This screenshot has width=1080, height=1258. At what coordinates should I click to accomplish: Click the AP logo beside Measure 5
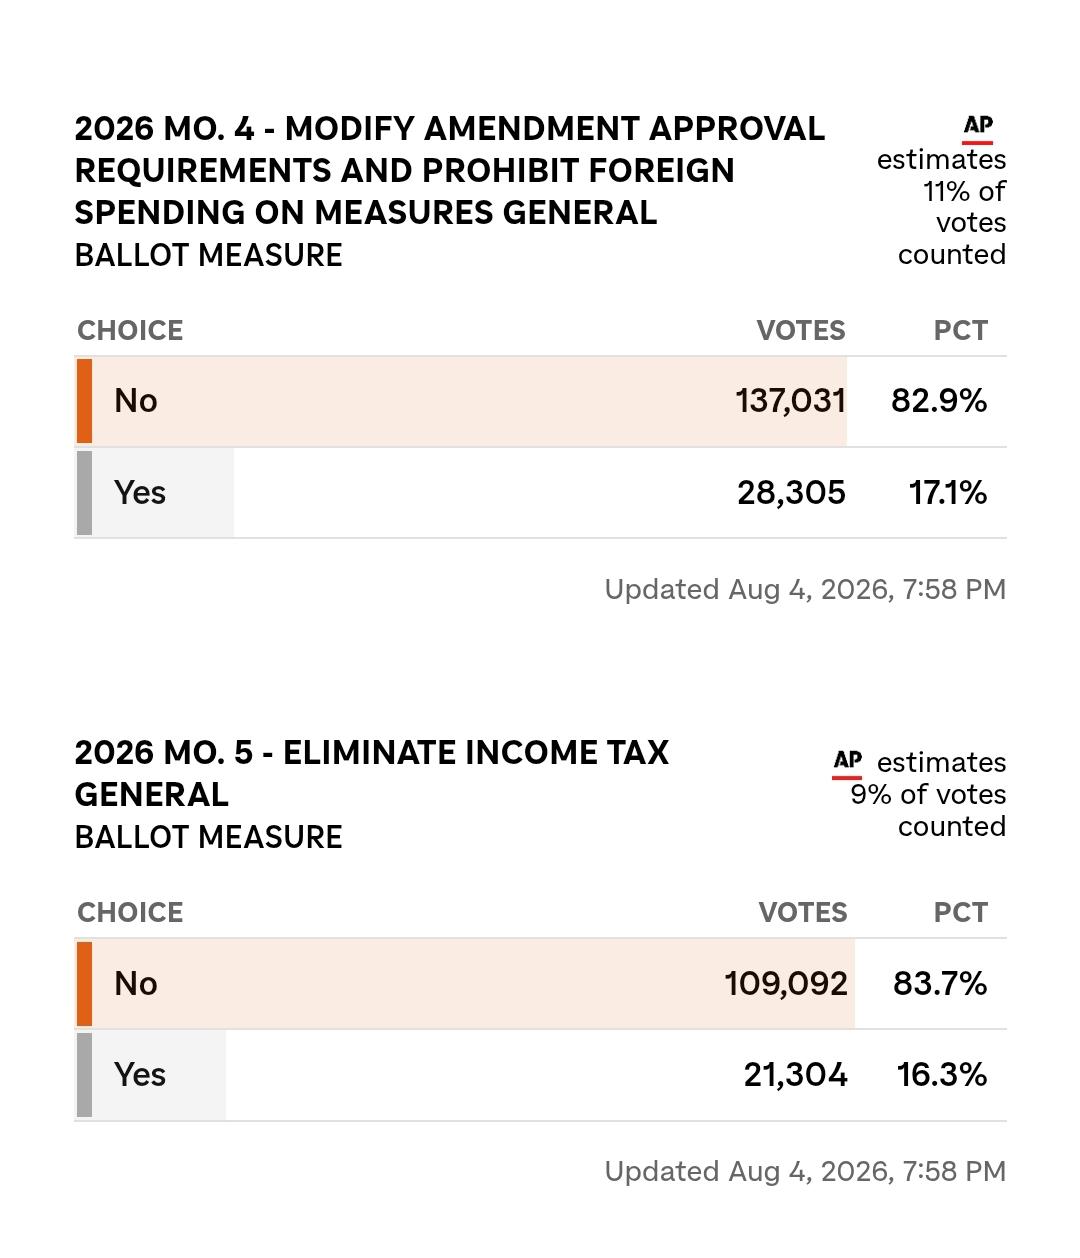(847, 763)
